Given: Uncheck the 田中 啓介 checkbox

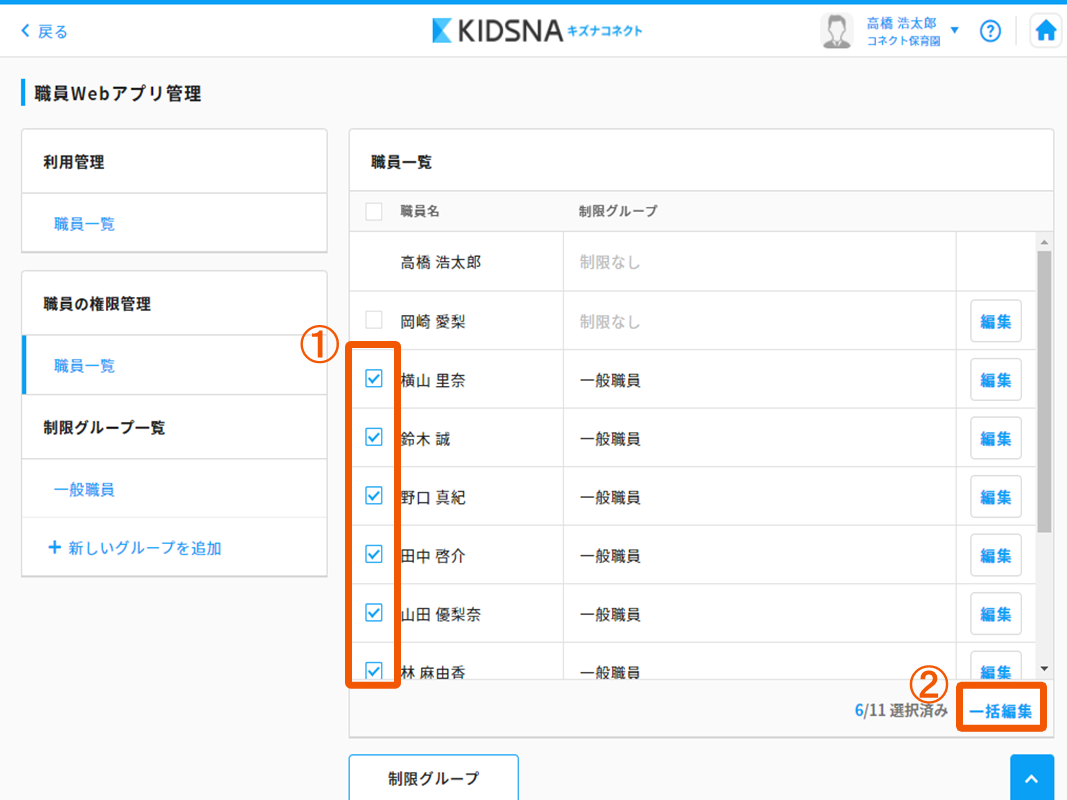Looking at the screenshot, I should (374, 554).
